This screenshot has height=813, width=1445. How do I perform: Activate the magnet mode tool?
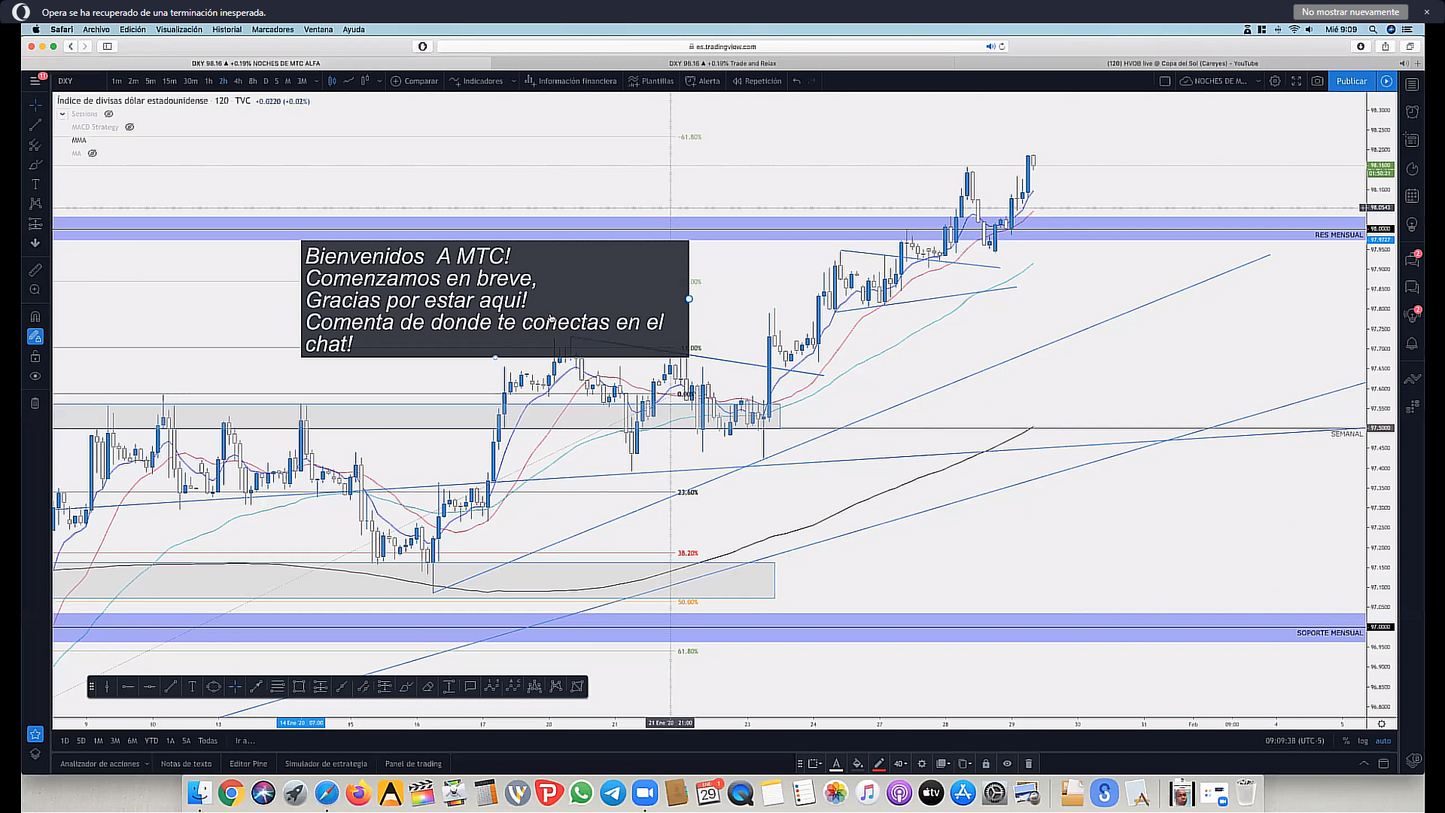tap(35, 316)
